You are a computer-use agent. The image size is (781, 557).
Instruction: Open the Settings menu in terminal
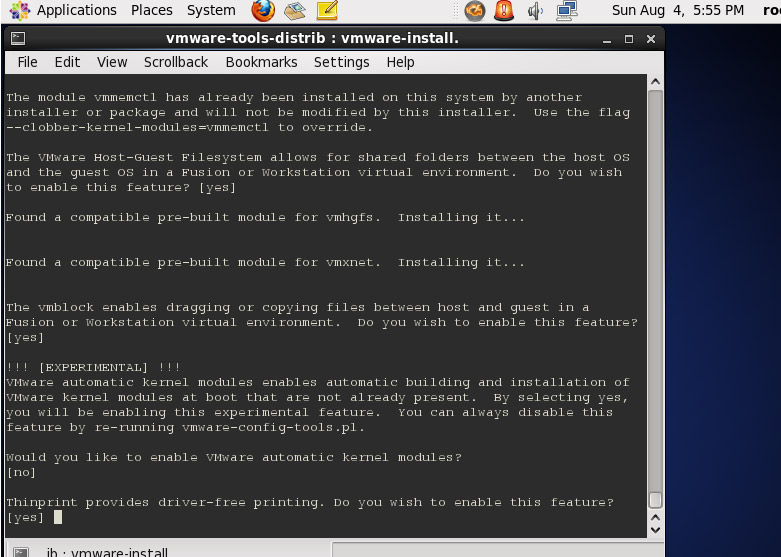pyautogui.click(x=342, y=62)
